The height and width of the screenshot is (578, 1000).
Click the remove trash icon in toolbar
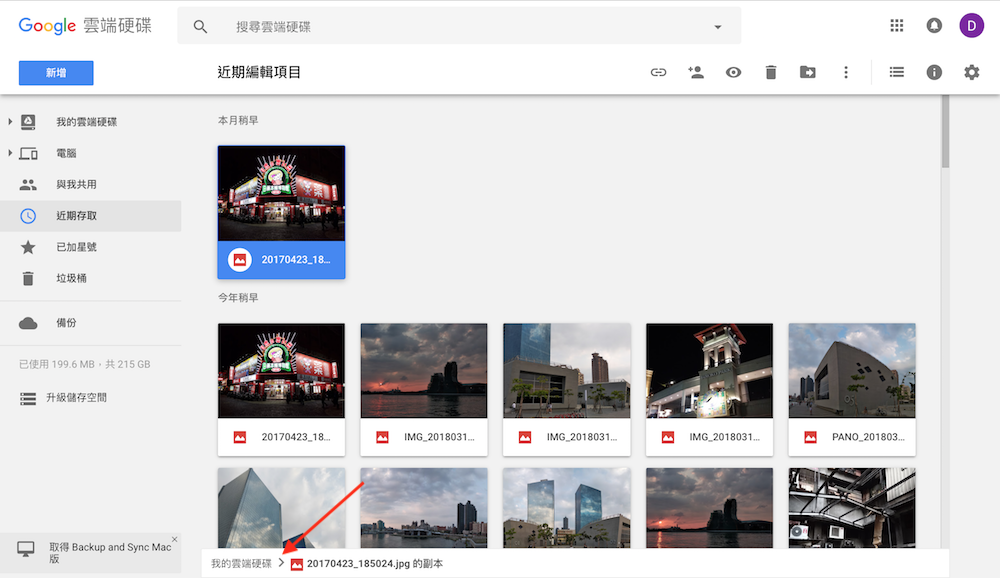coord(770,72)
